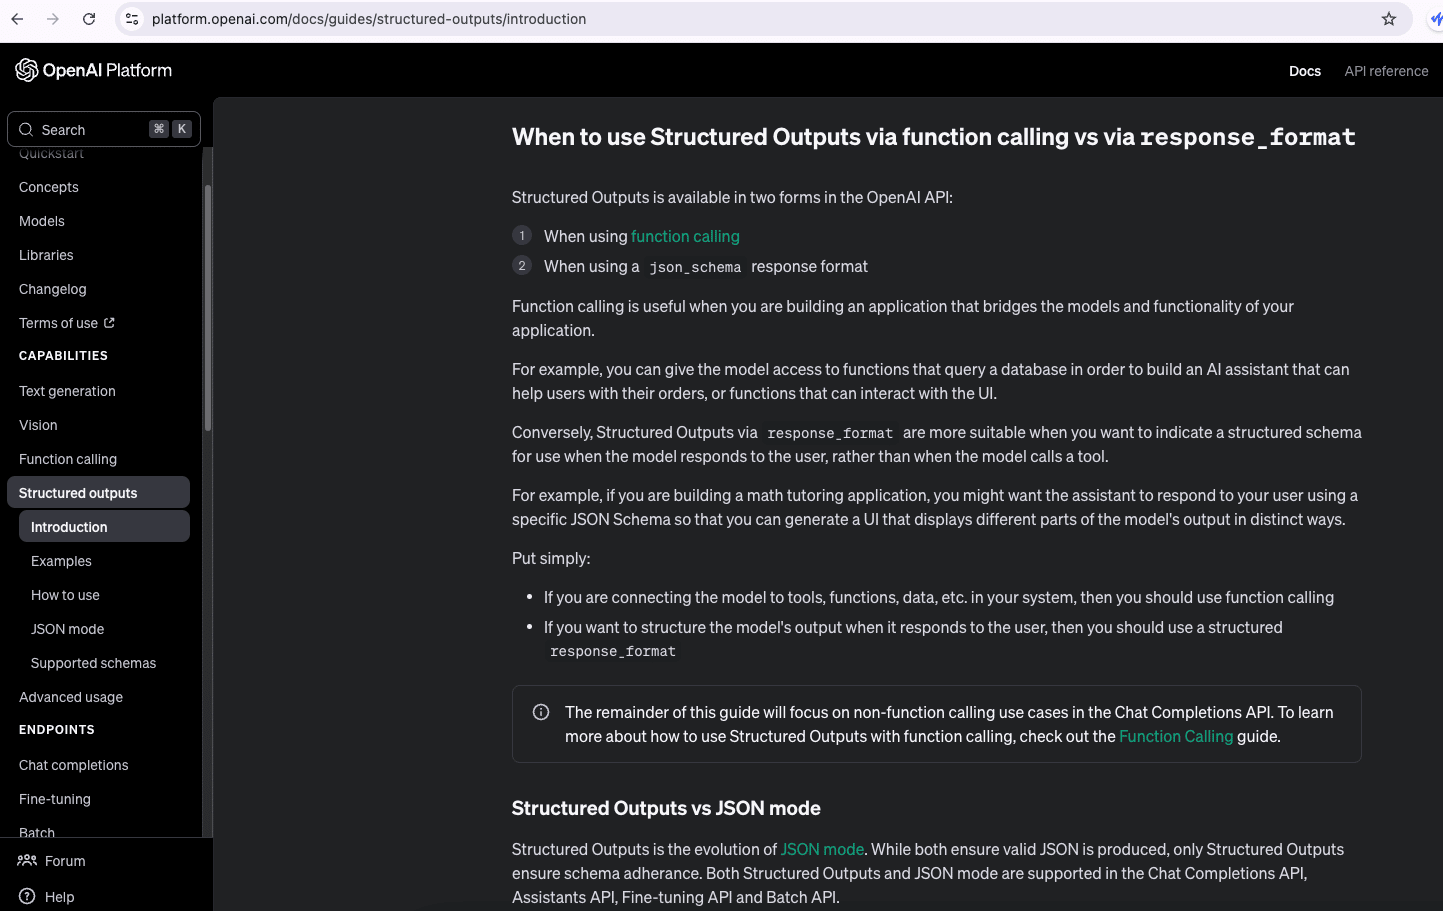Viewport: 1443px width, 911px height.
Task: Click the address bar URL
Action: coord(369,19)
